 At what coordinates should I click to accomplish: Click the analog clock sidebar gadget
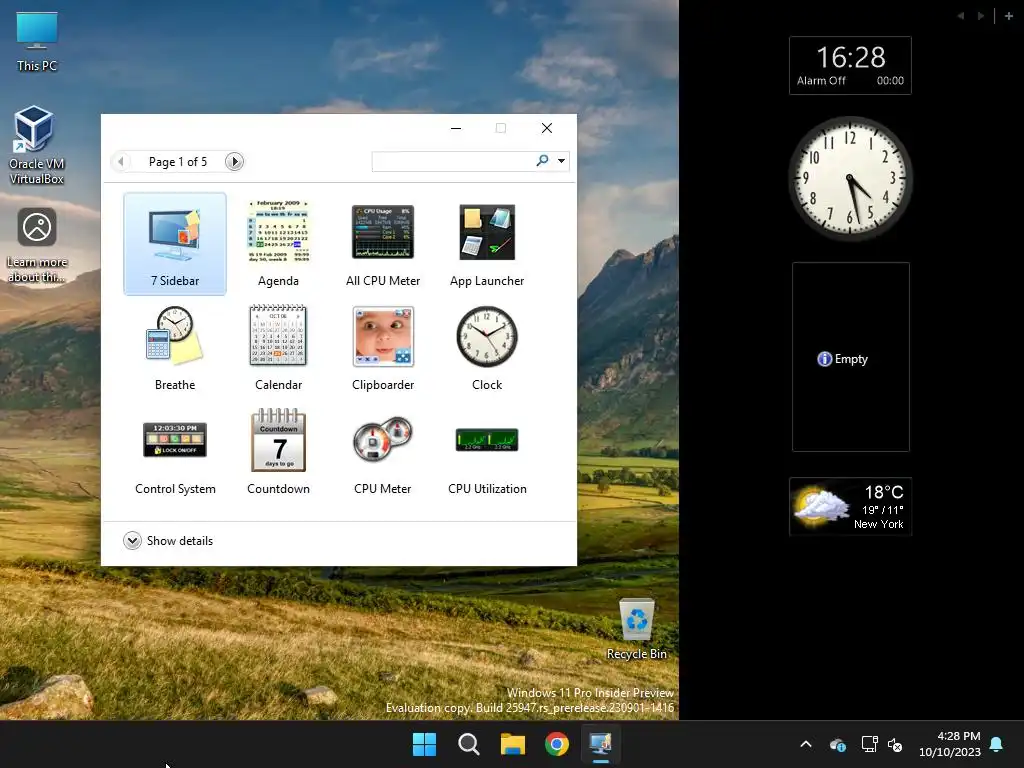[850, 178]
